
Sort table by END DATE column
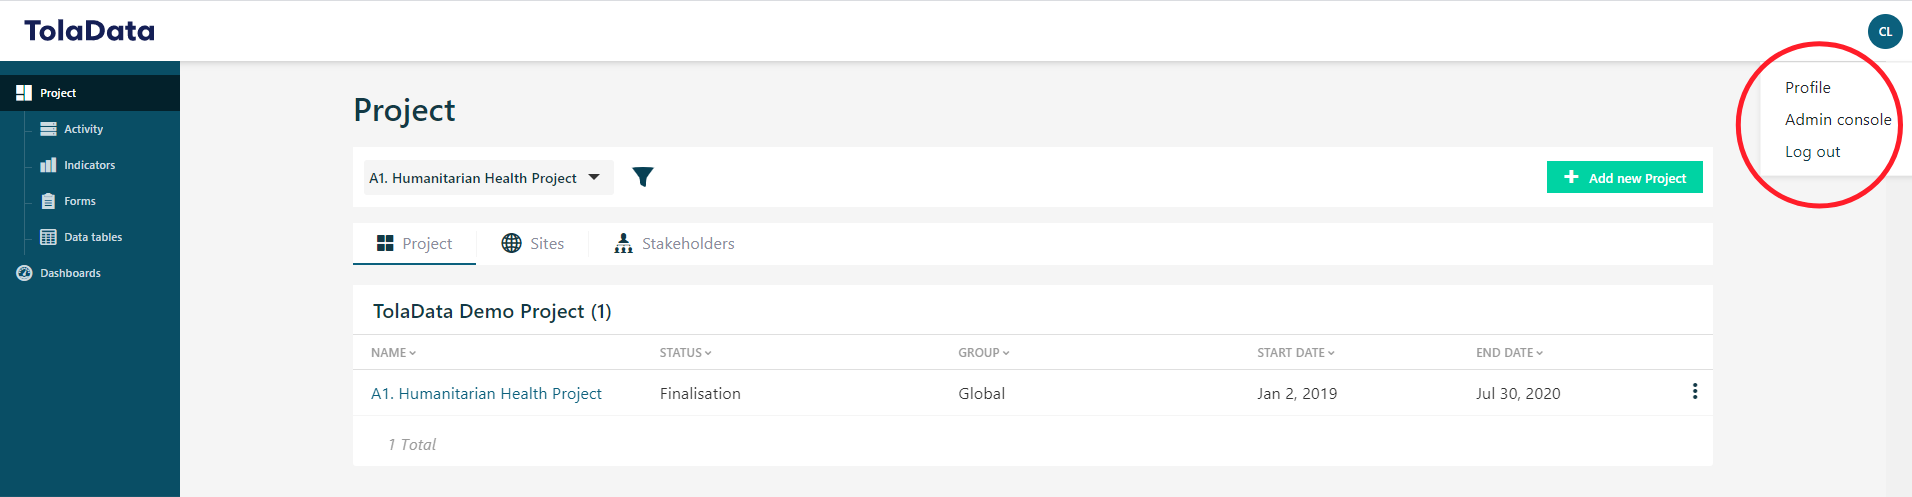[x=1510, y=353]
